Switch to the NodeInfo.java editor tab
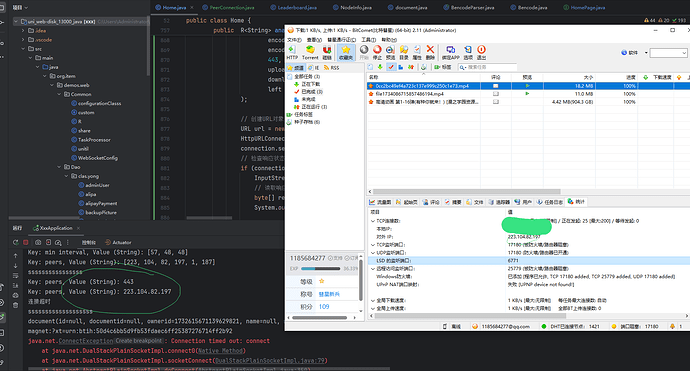The width and height of the screenshot is (690, 371). coord(352,7)
